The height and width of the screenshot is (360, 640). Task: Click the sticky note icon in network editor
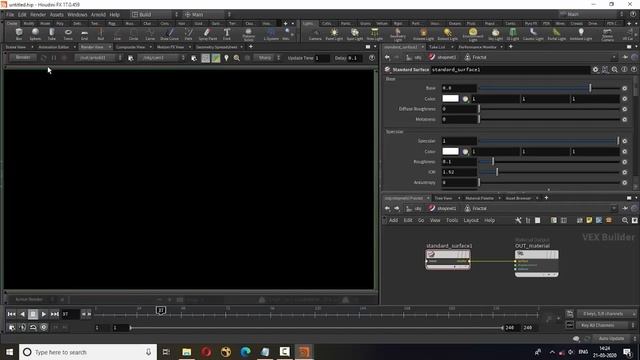tap(589, 220)
